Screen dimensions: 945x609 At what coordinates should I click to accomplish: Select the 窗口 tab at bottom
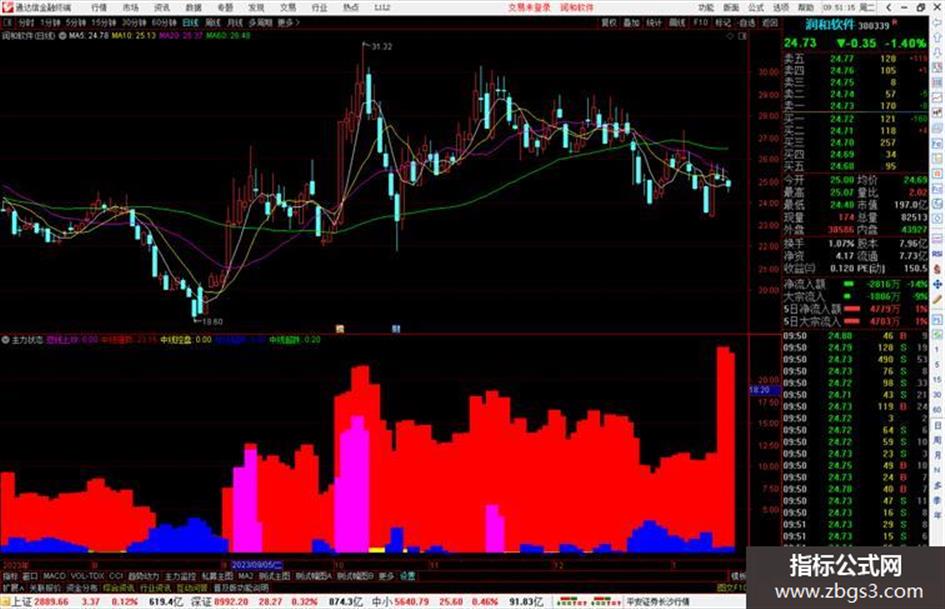tap(30, 576)
